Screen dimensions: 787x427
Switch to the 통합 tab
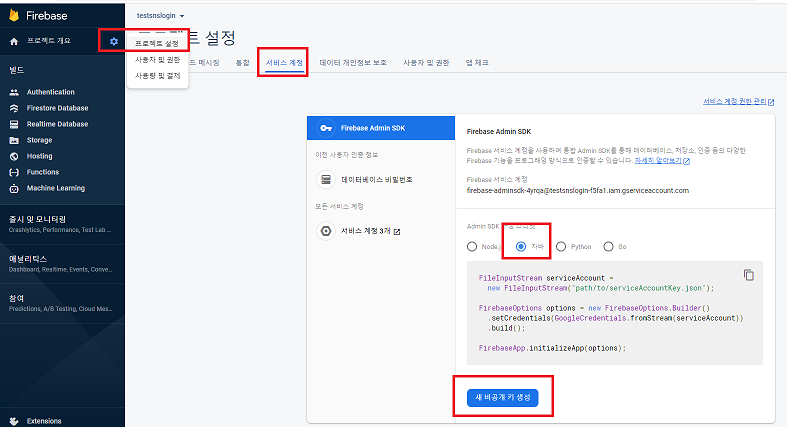point(242,63)
